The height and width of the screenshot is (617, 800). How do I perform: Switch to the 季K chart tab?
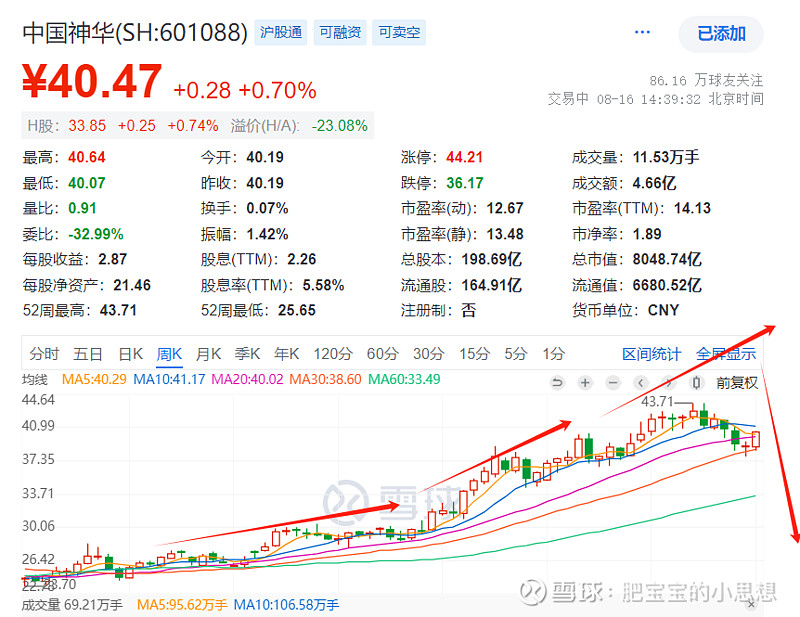coord(247,354)
